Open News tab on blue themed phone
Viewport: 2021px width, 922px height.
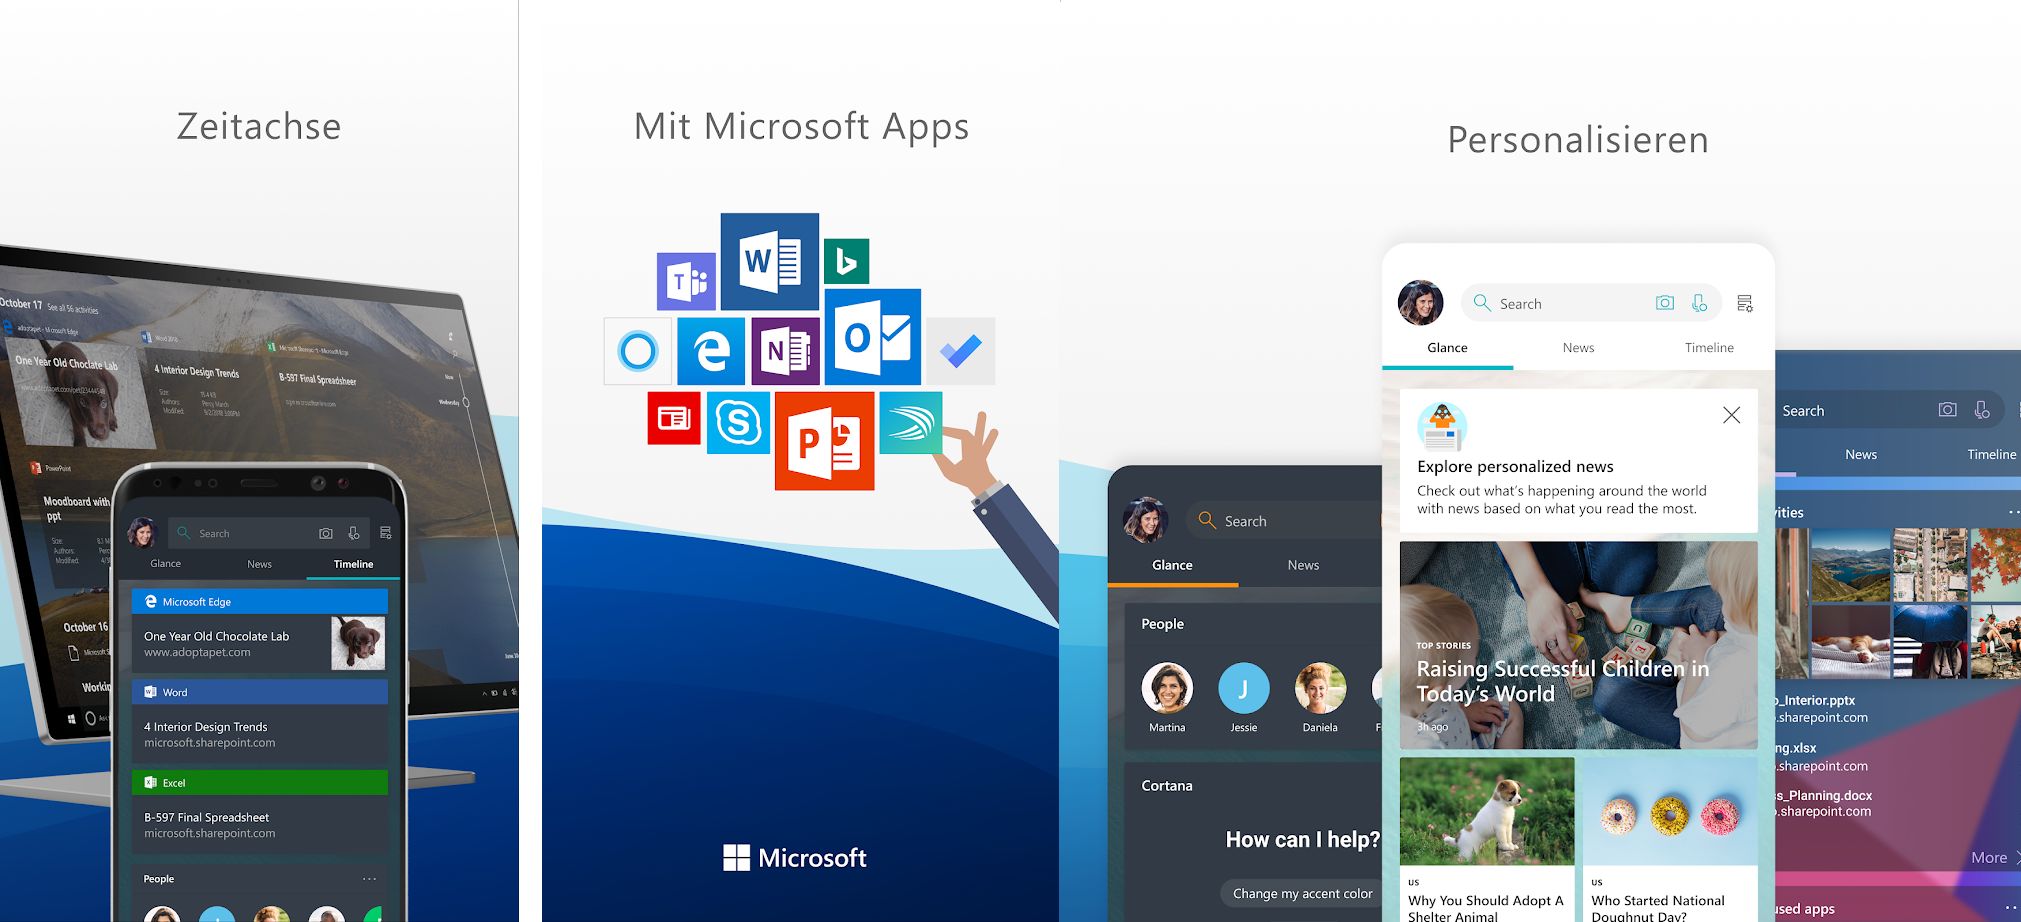click(1860, 455)
